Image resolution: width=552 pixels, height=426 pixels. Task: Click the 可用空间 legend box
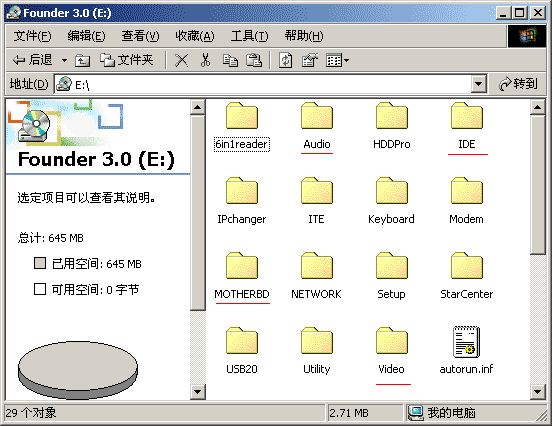[40, 289]
